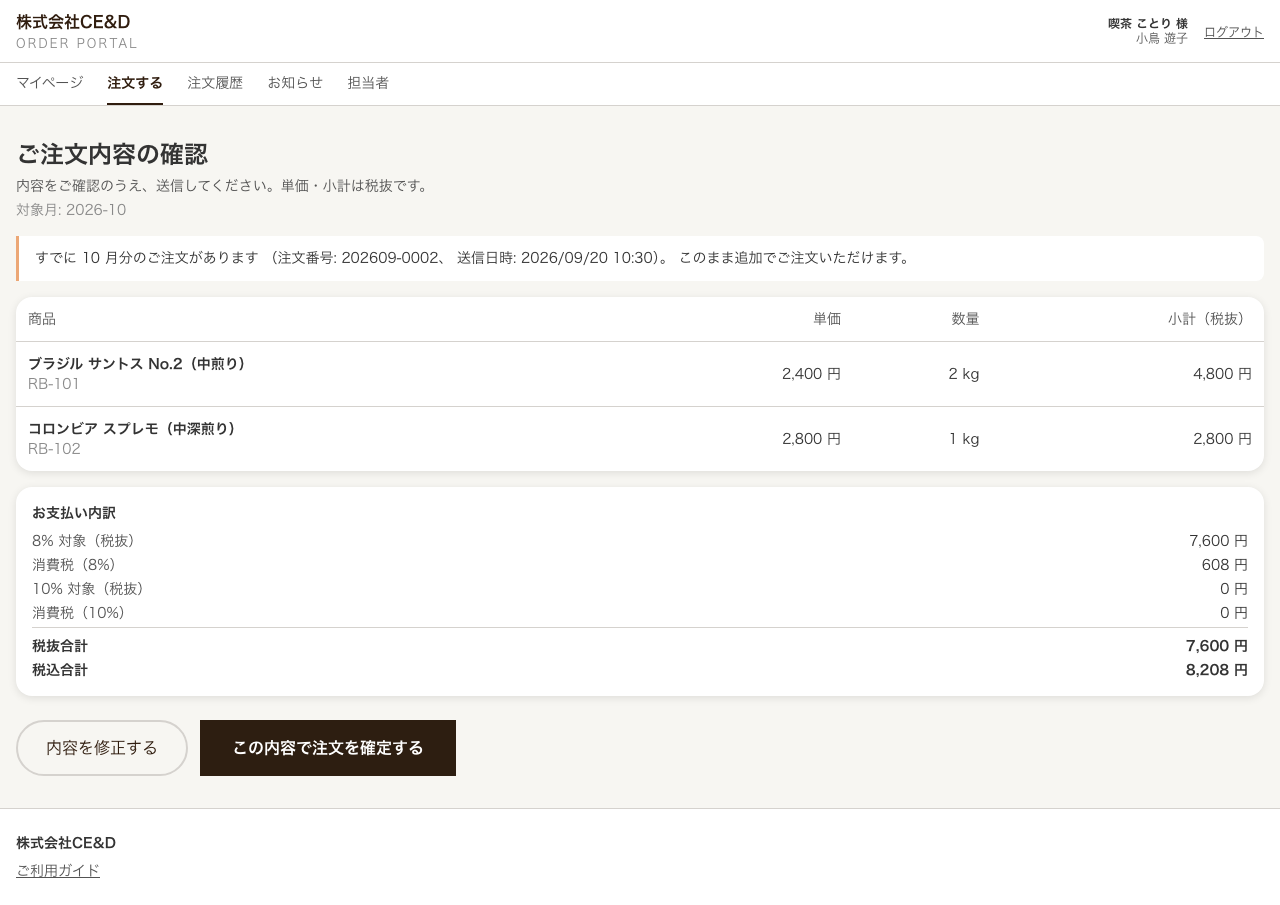The image size is (1280, 905).
Task: Click the 4,800 円 subtotal cell
Action: pos(1222,374)
